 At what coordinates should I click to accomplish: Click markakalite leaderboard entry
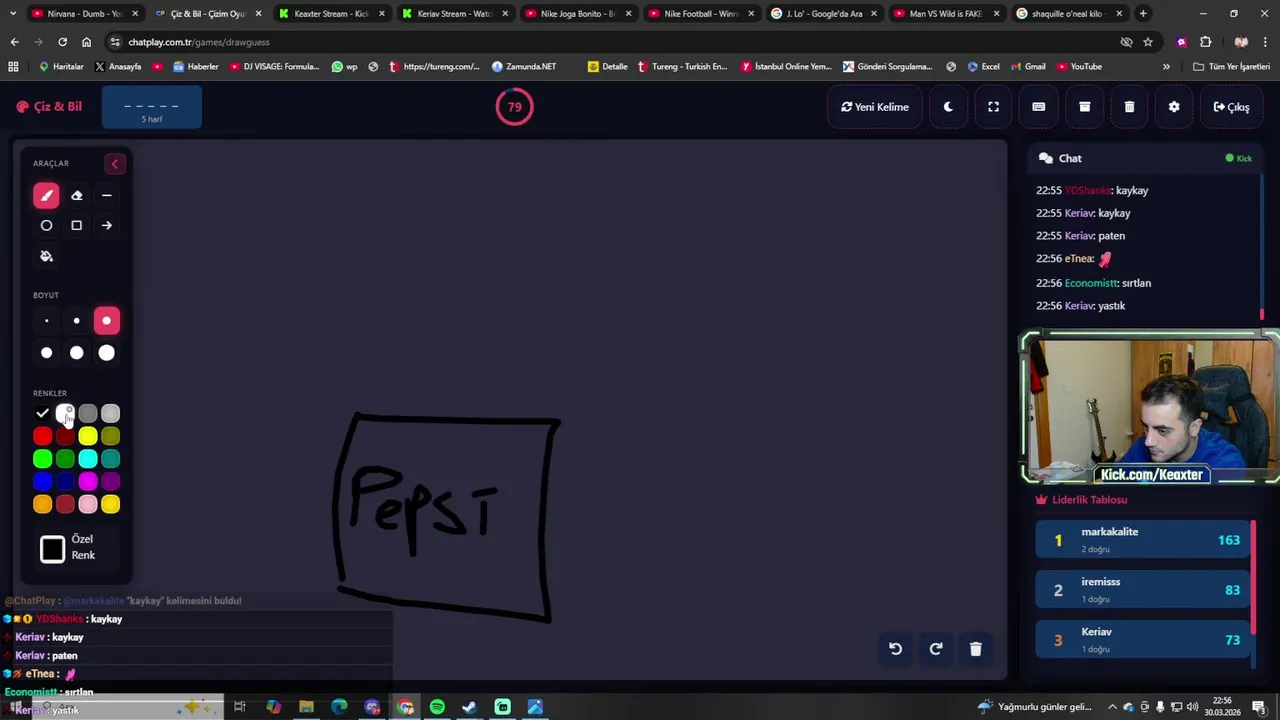click(1143, 540)
